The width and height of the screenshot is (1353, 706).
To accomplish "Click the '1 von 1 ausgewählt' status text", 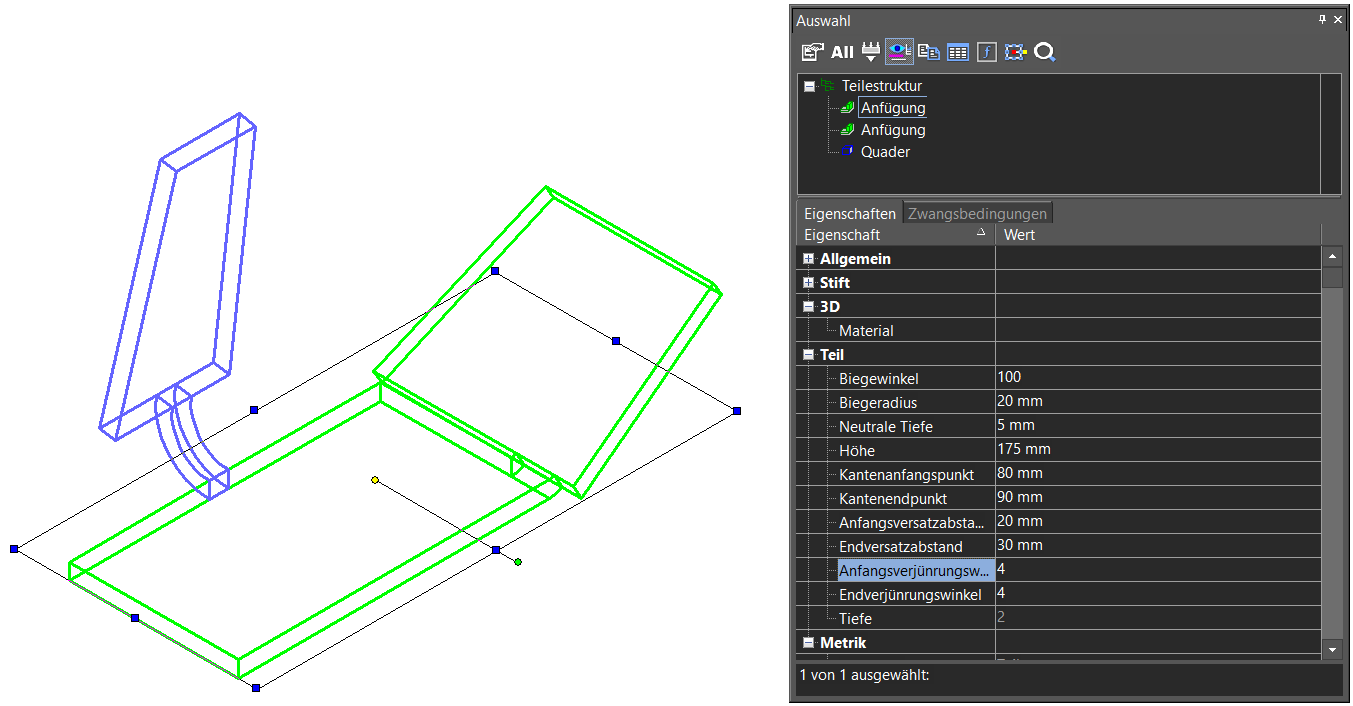I will [x=864, y=675].
